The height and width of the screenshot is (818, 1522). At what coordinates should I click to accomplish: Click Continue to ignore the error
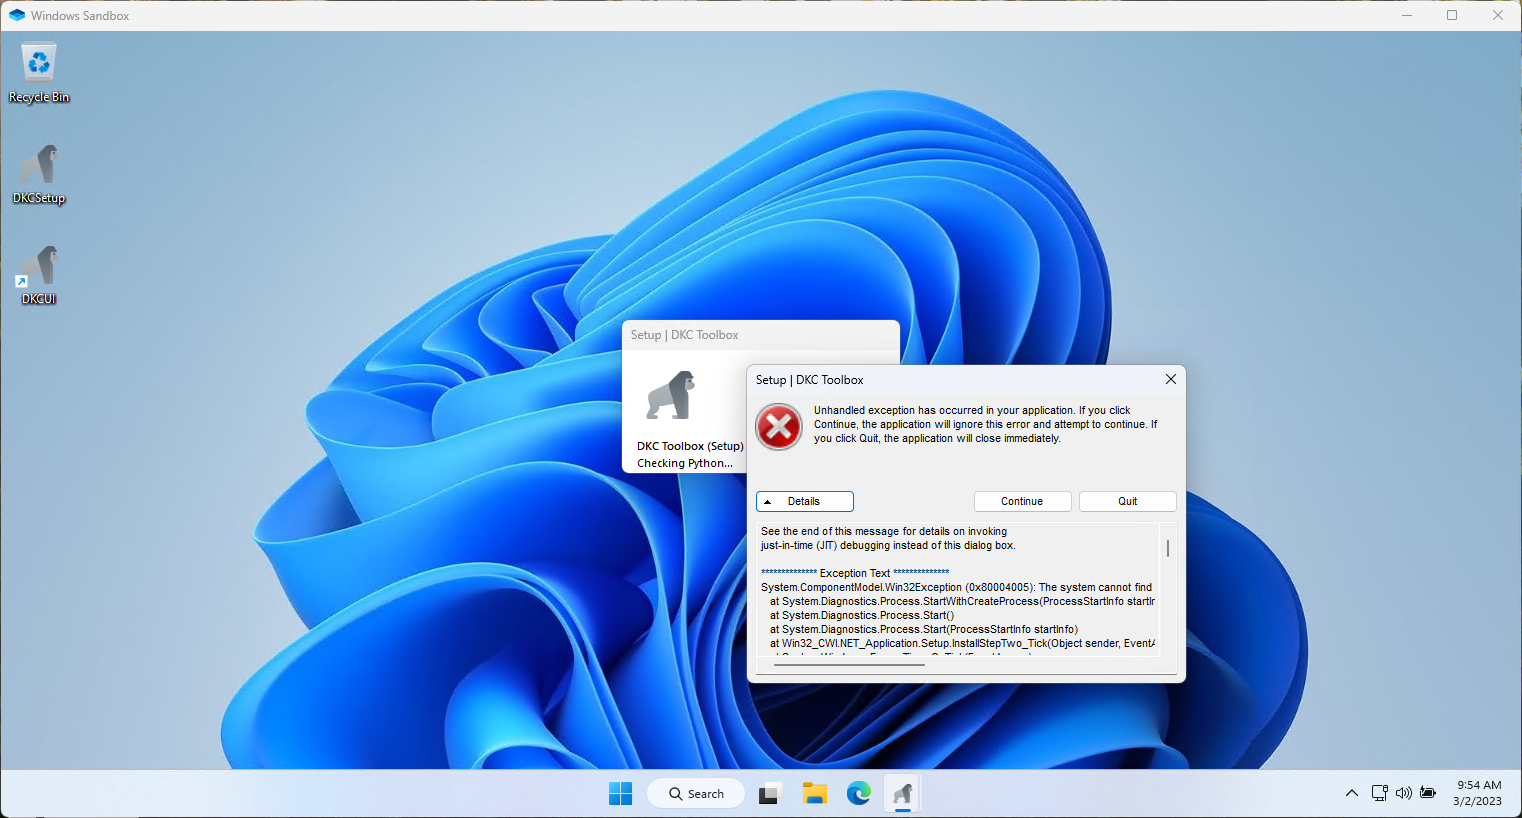coord(1022,501)
